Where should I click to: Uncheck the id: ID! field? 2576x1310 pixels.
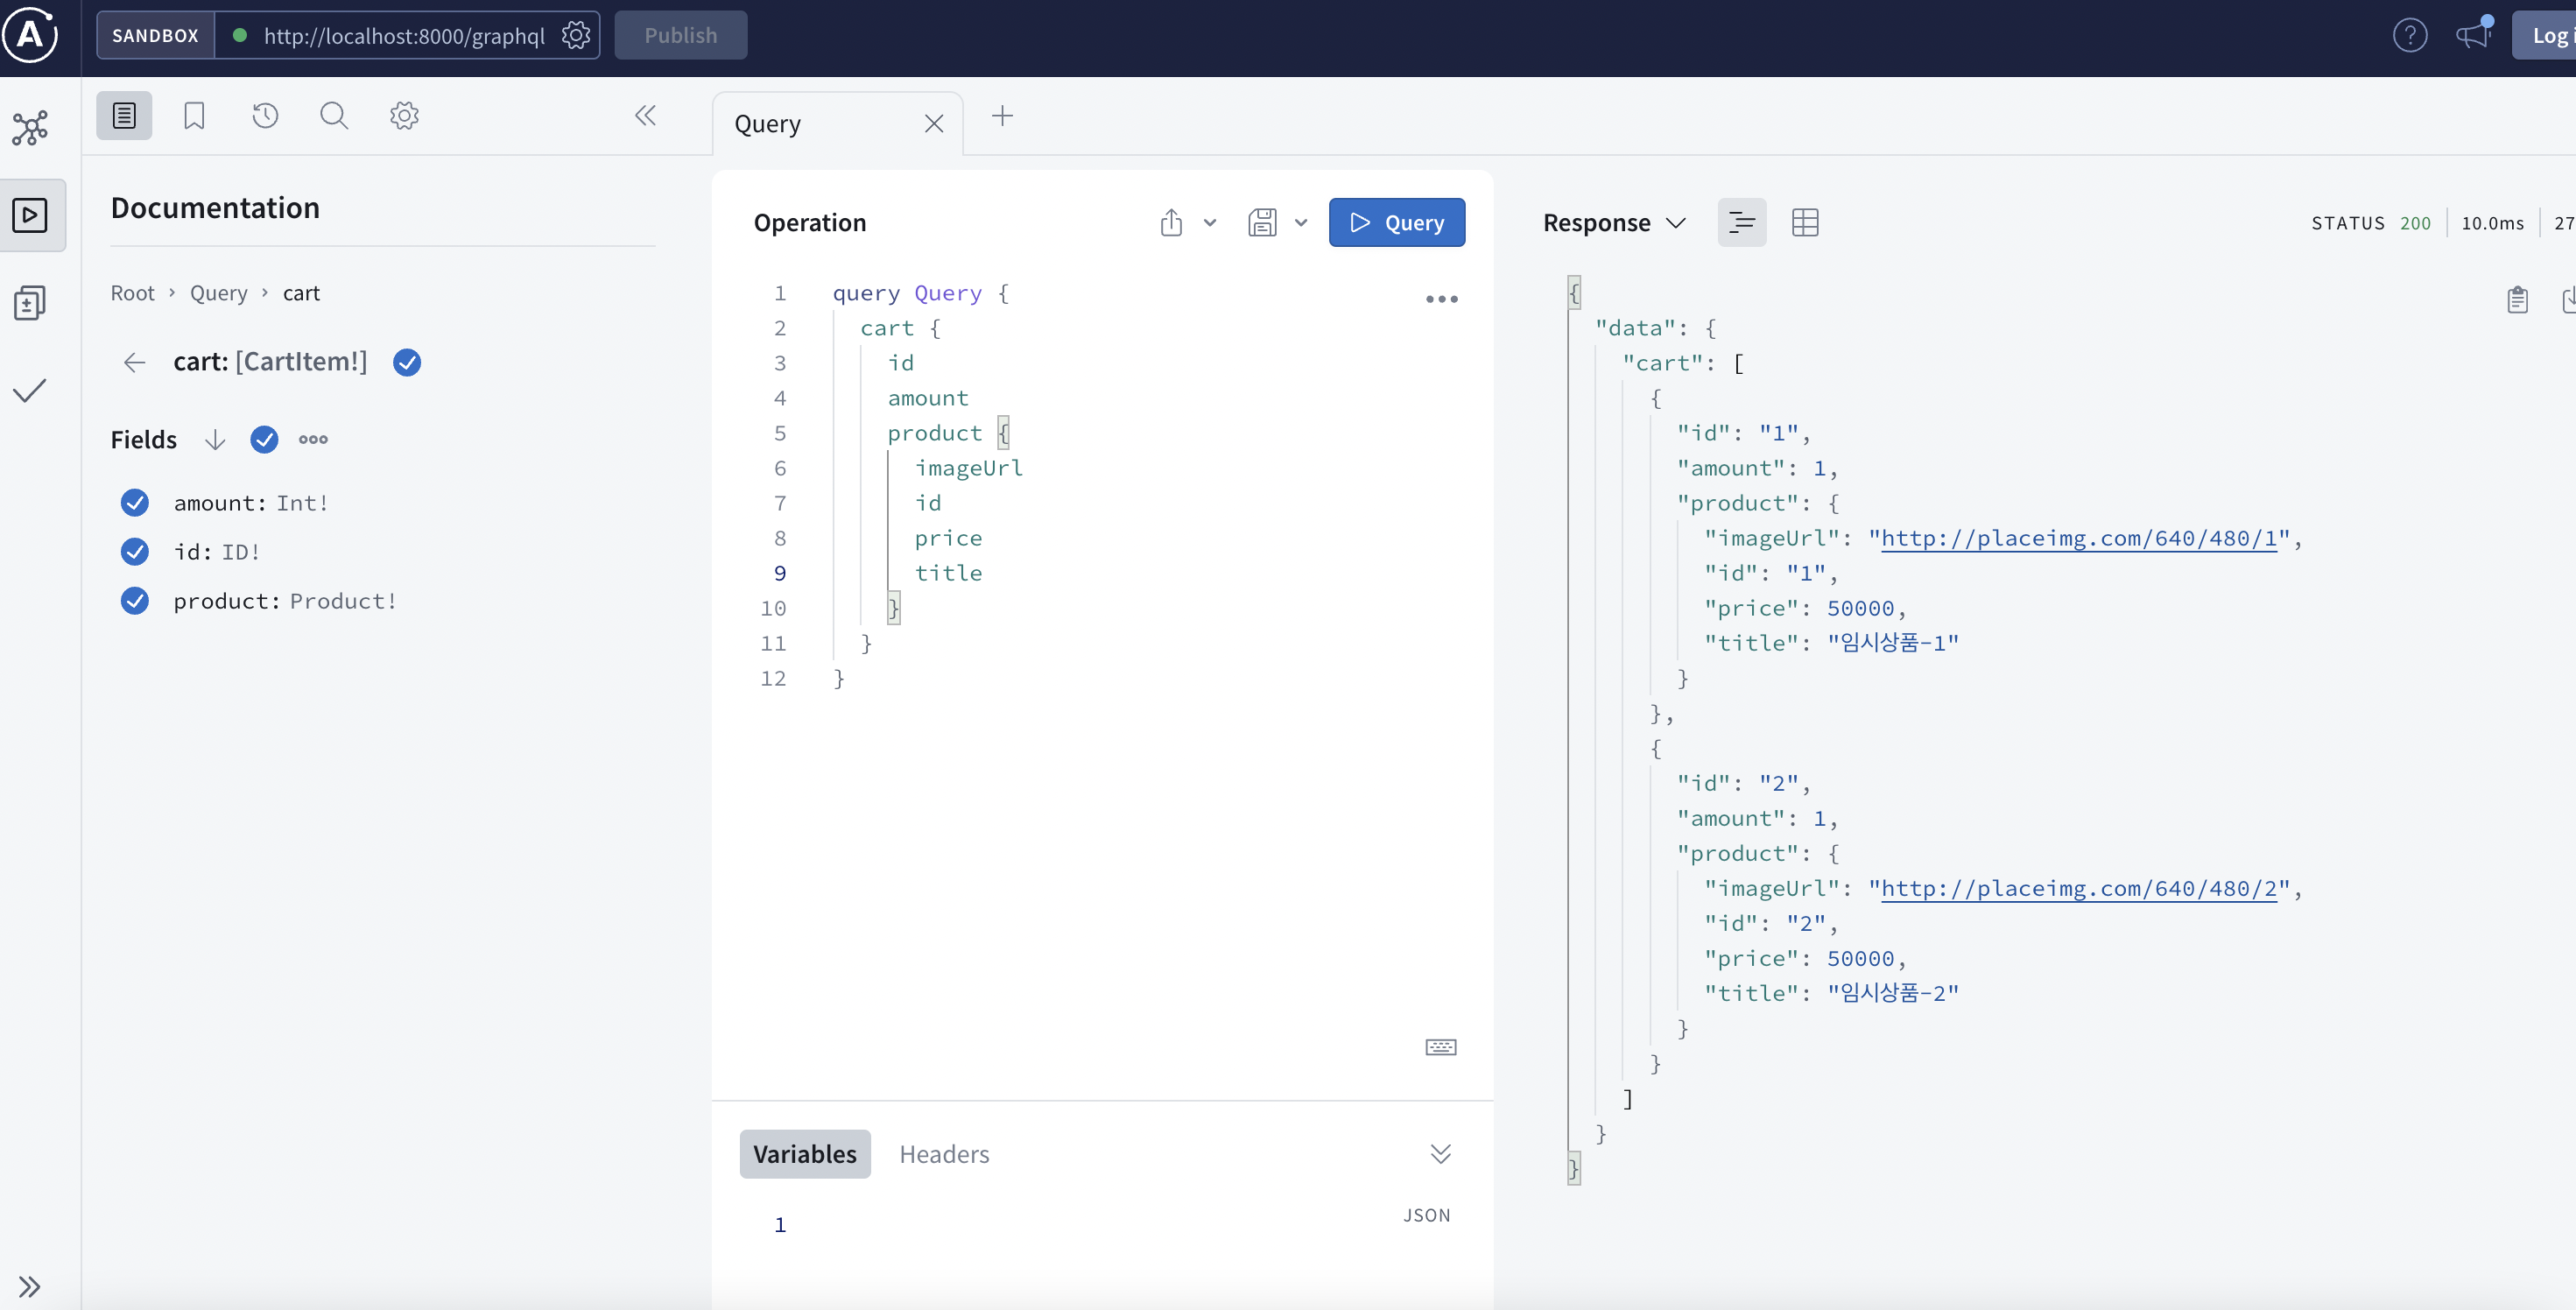[x=135, y=552]
